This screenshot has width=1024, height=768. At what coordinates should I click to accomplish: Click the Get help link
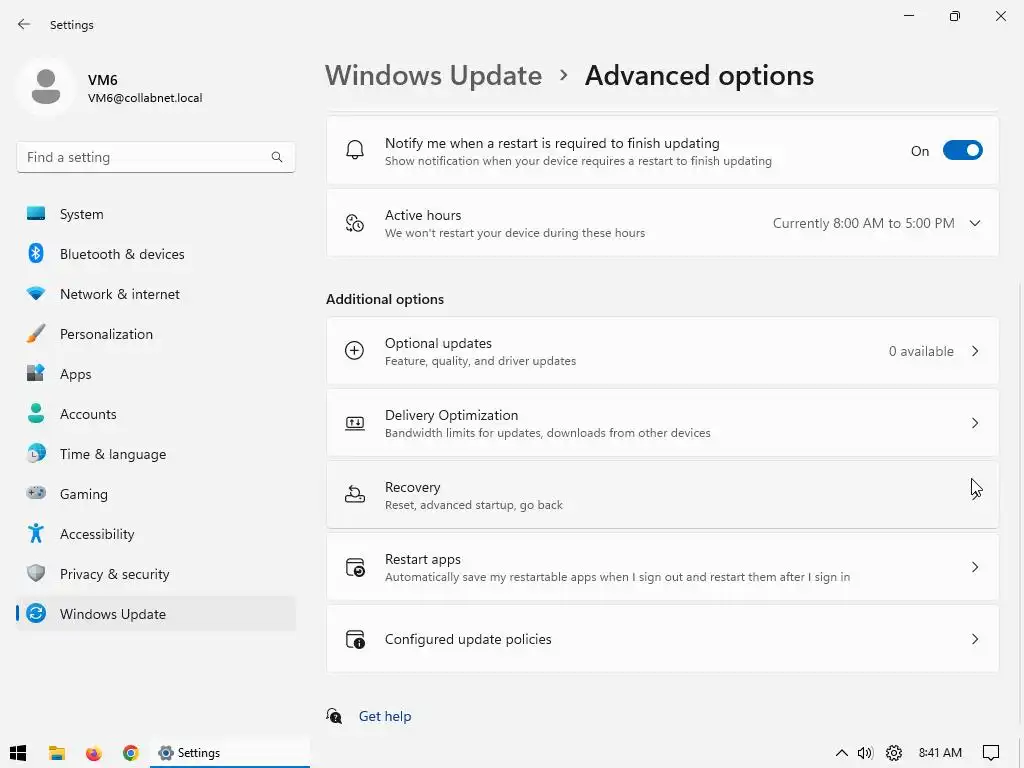385,716
